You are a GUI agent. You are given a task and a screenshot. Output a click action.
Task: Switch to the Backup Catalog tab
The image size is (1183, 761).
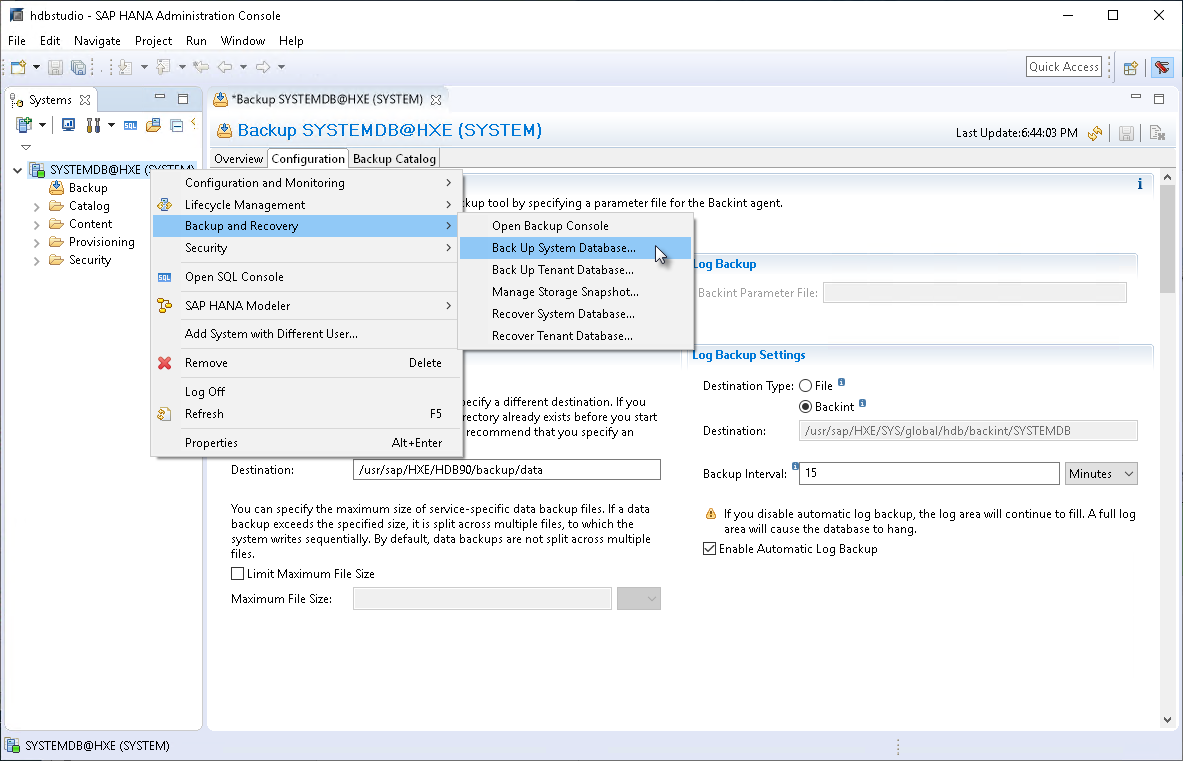point(393,158)
